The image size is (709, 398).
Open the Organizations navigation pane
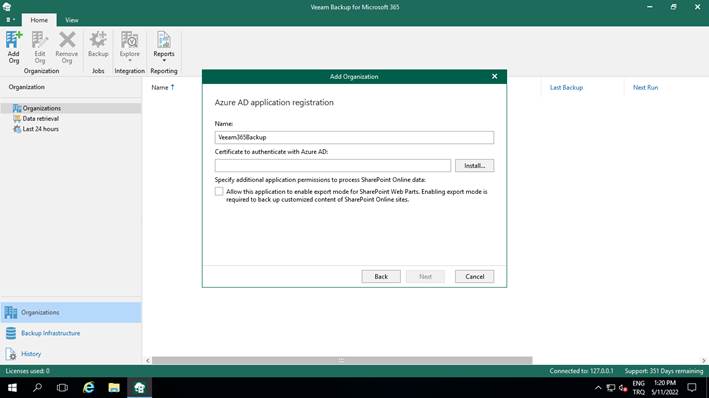point(71,313)
